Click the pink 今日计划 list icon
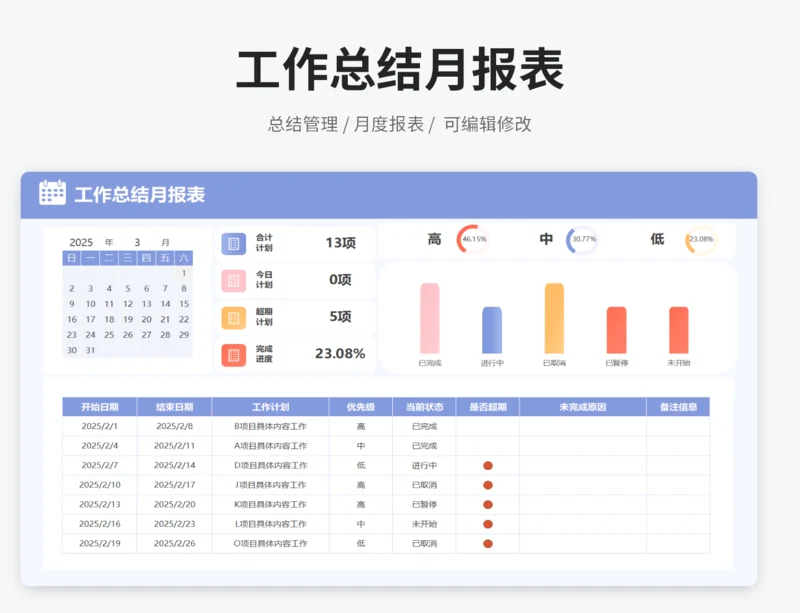800x613 pixels. [234, 281]
